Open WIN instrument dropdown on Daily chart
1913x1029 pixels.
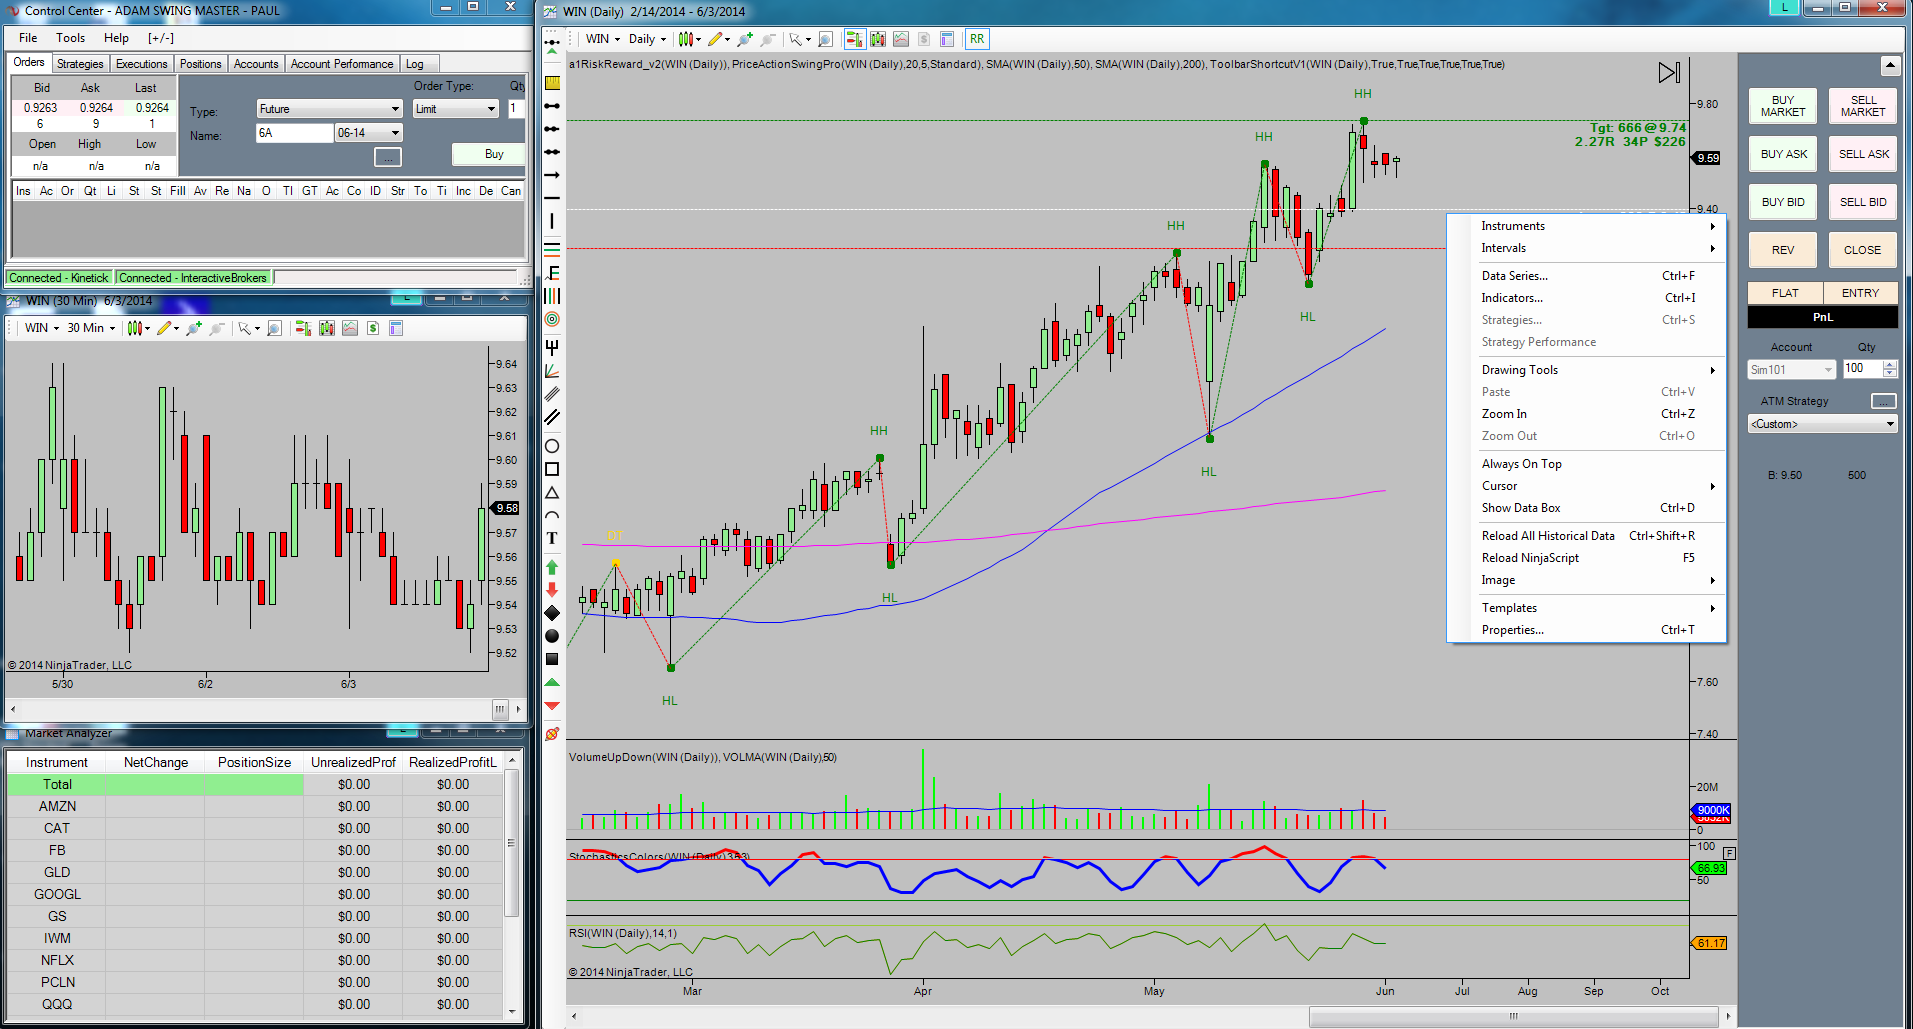[x=603, y=39]
